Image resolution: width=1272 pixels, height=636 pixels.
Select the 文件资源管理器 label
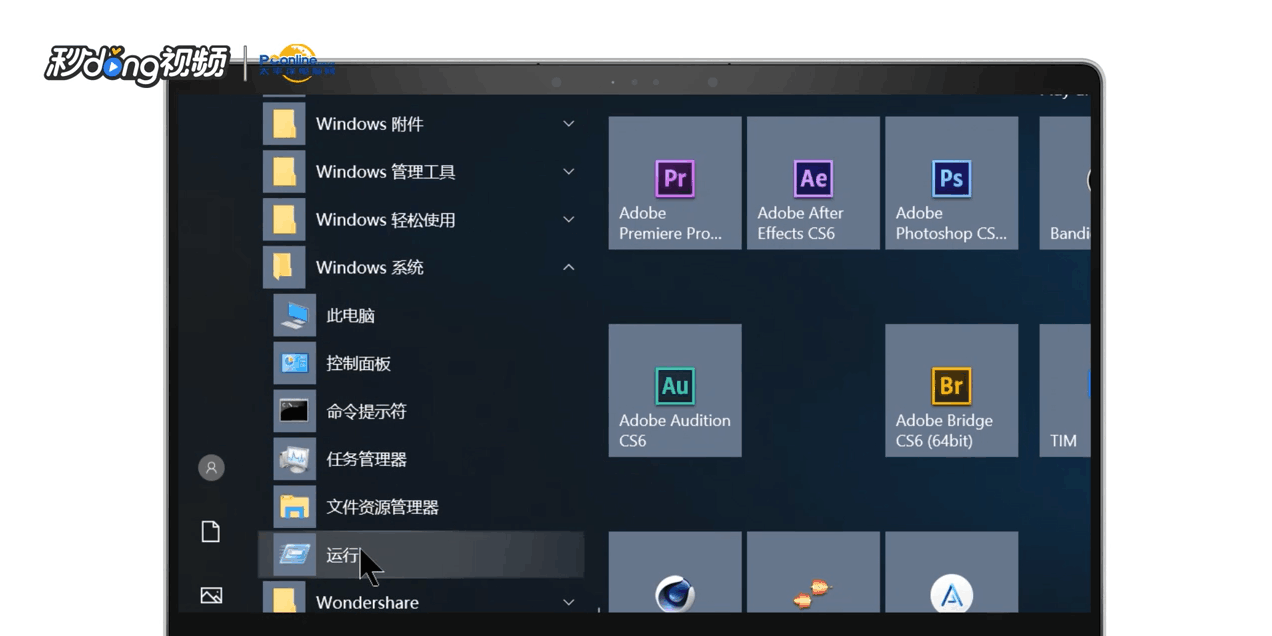[x=382, y=507]
